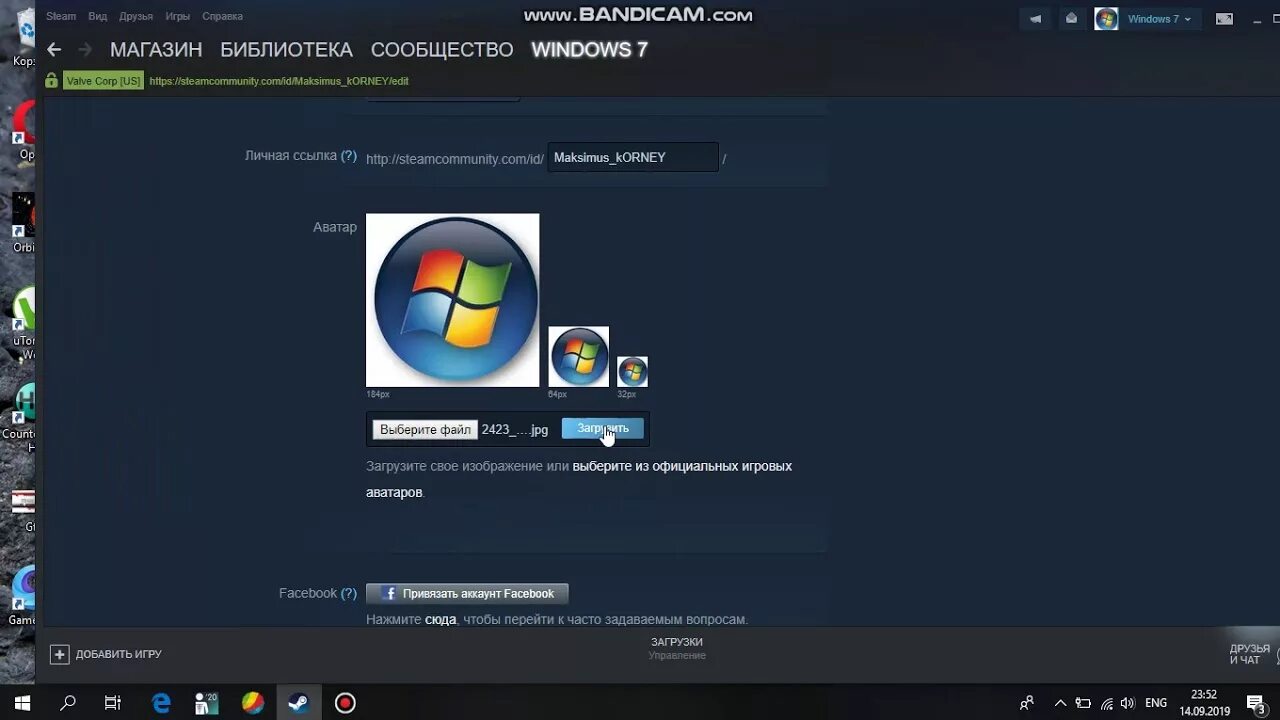
Task: Open the colorful ball app on taskbar
Action: point(253,703)
